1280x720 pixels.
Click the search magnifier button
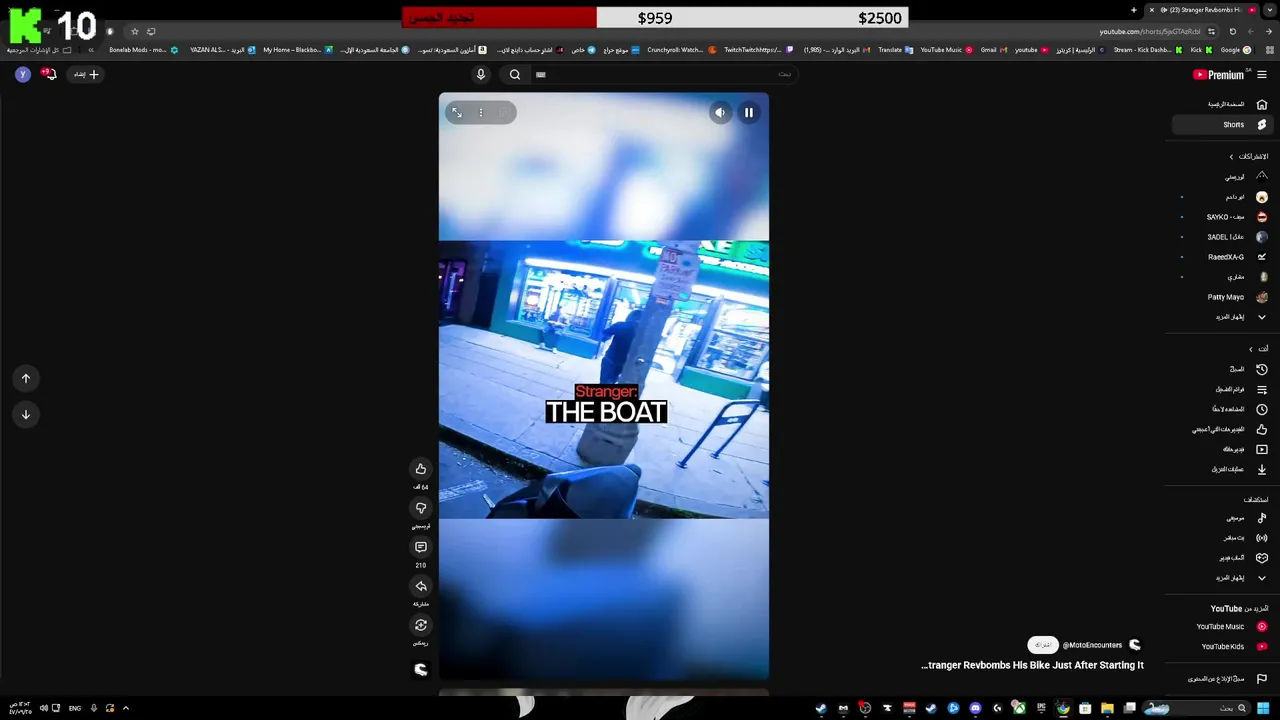pos(515,74)
